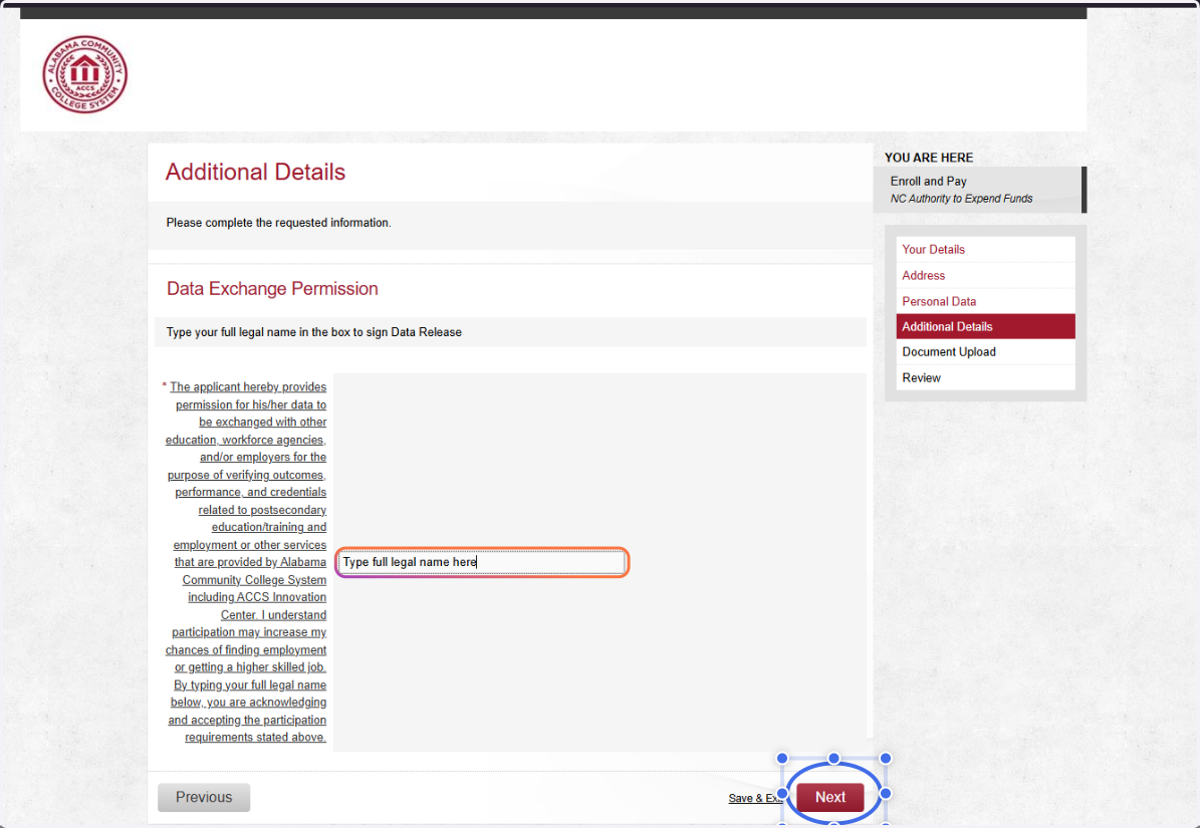Click the Alabama Community College System logo
Screen dimensions: 1200x828
(85, 75)
